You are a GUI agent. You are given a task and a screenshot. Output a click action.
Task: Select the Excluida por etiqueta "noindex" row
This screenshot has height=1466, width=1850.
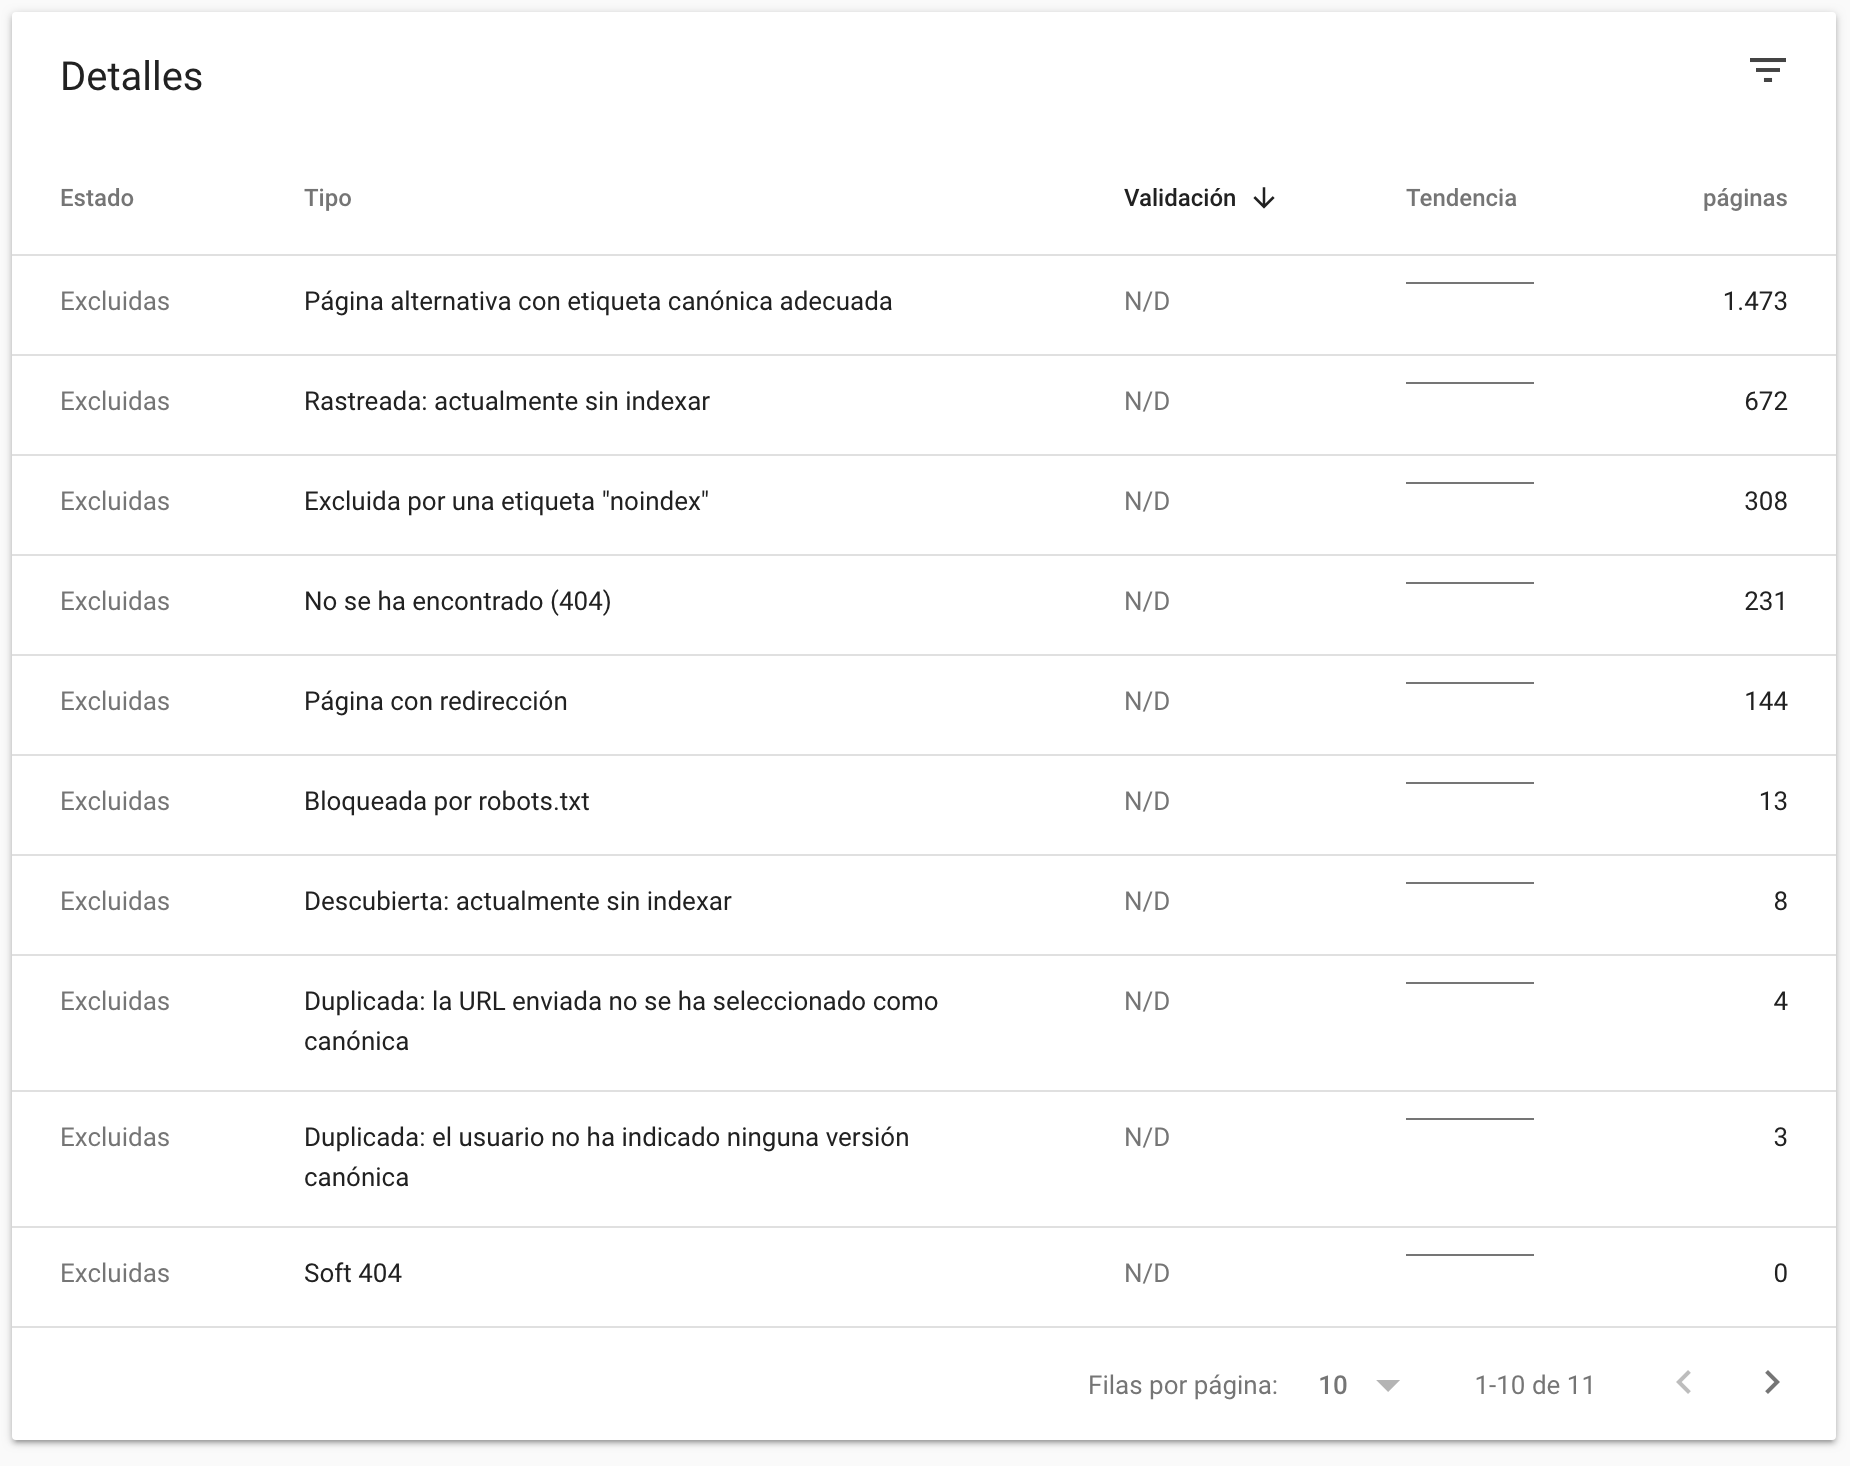tap(506, 501)
